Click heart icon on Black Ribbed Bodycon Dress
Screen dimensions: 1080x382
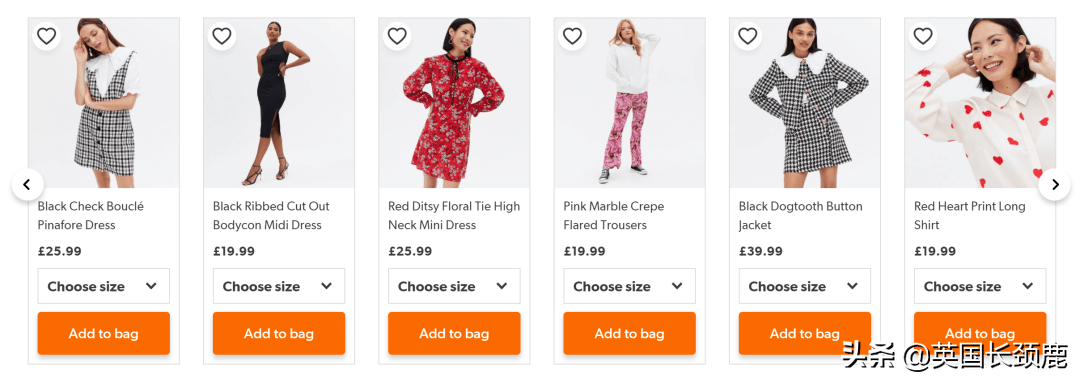(222, 36)
